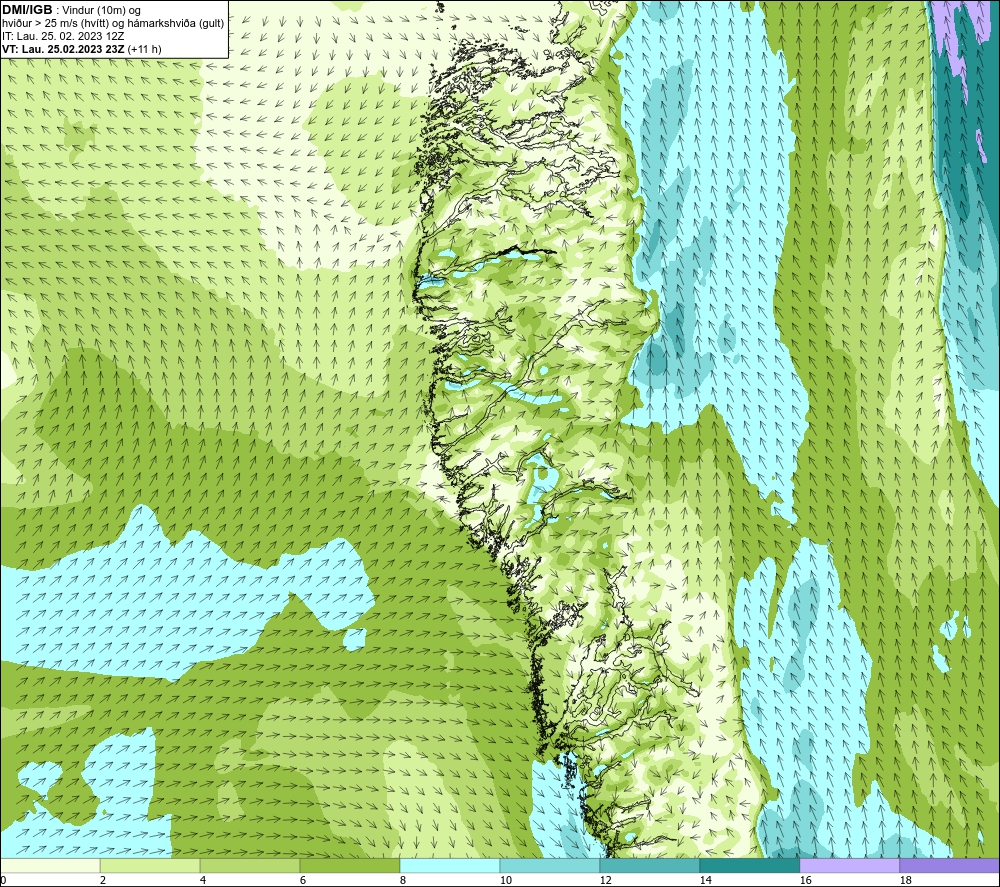Screen dimensions: 1000x887
Task: Click the 16–18 m/s lavender swatch
Action: 849,865
